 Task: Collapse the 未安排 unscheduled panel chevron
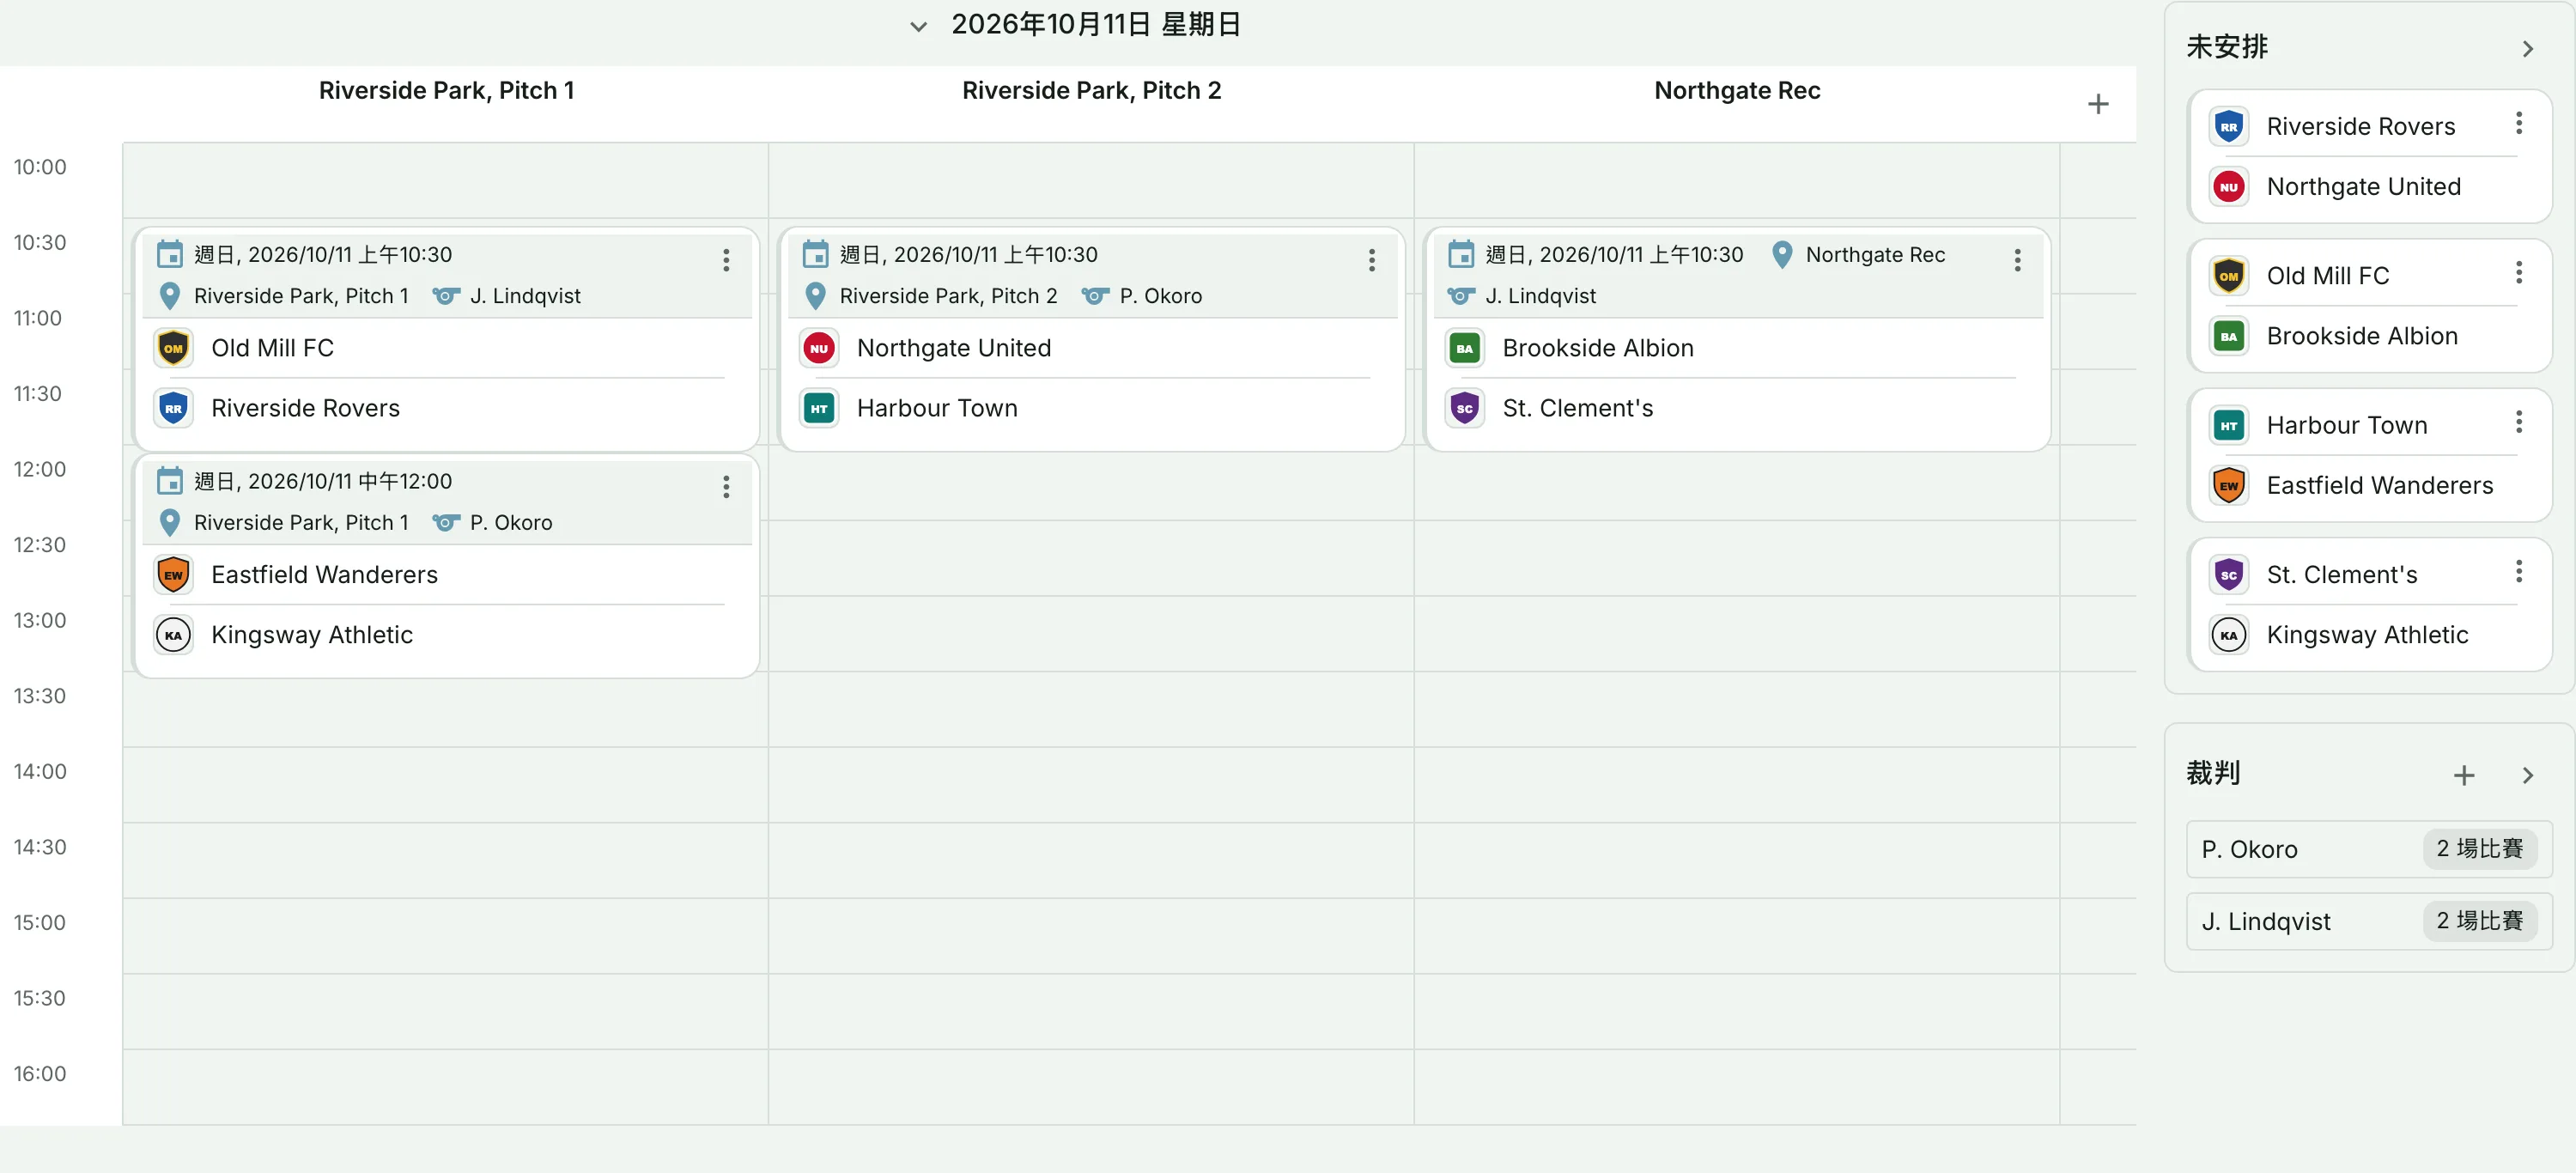[x=2527, y=48]
